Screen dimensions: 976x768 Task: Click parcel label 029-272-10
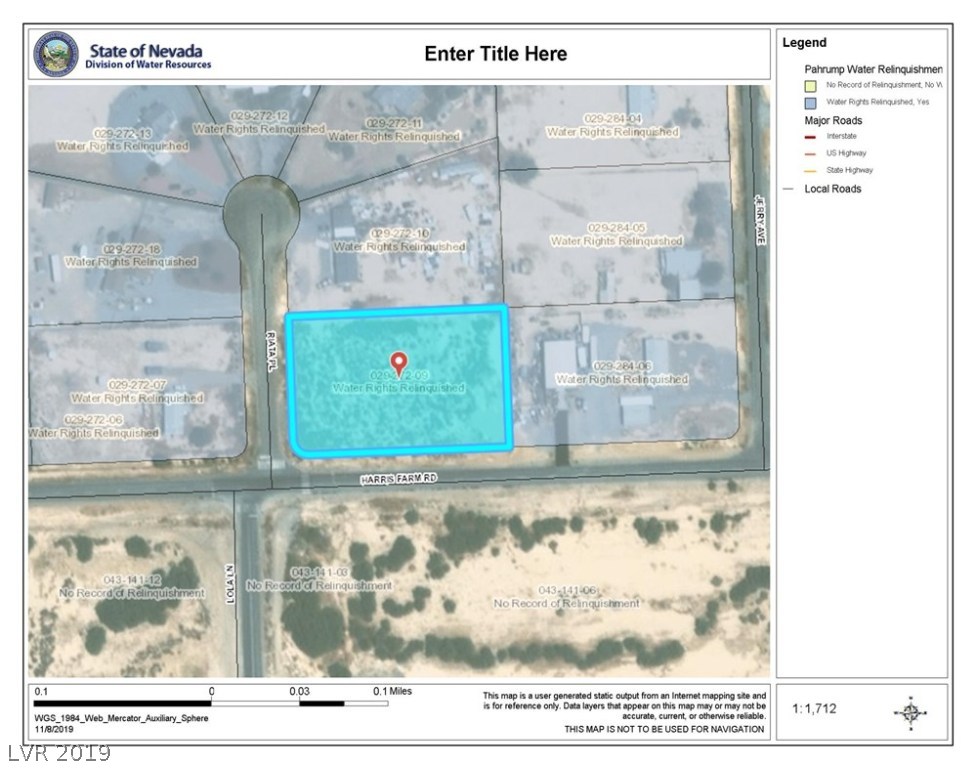(400, 234)
